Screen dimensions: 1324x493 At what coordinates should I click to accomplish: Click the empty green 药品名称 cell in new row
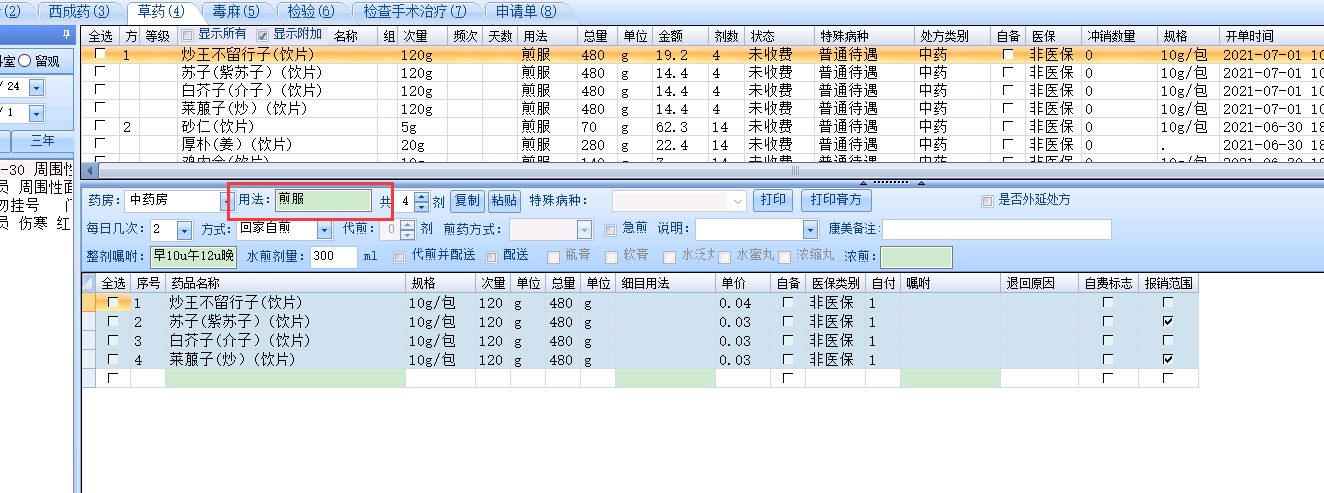(285, 378)
